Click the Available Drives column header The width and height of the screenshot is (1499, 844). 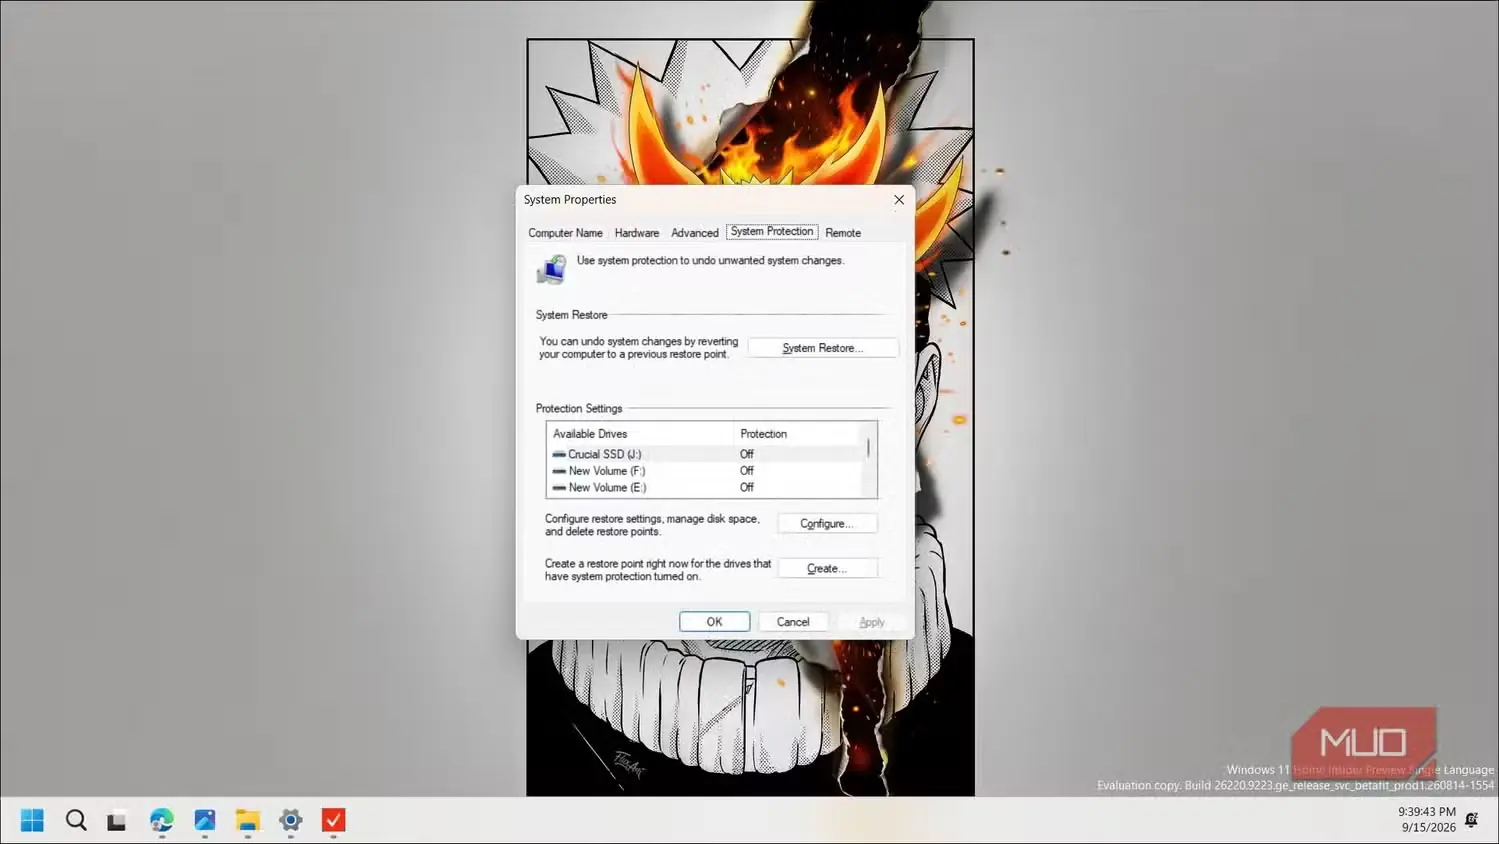coord(640,434)
